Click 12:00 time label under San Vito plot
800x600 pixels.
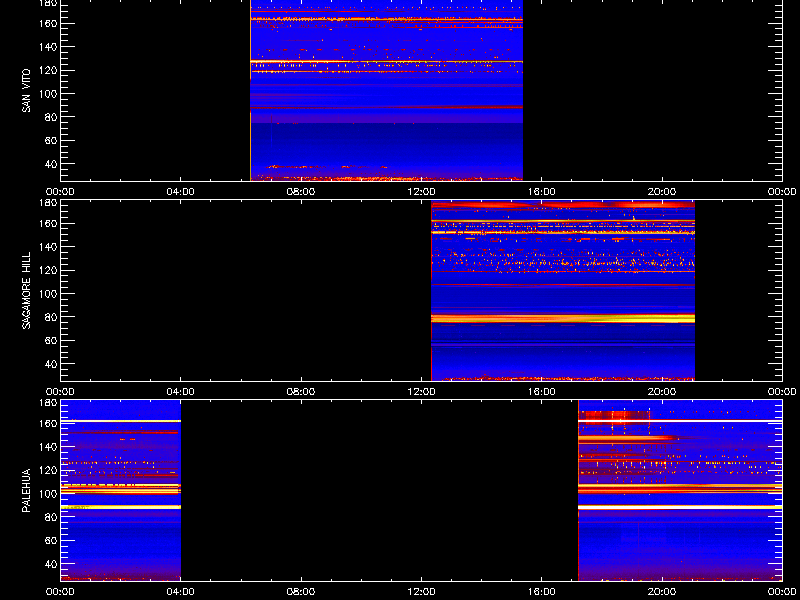click(x=421, y=192)
